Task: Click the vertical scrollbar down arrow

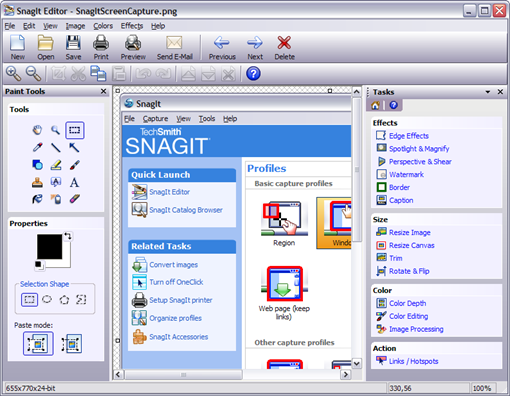Action: click(356, 363)
